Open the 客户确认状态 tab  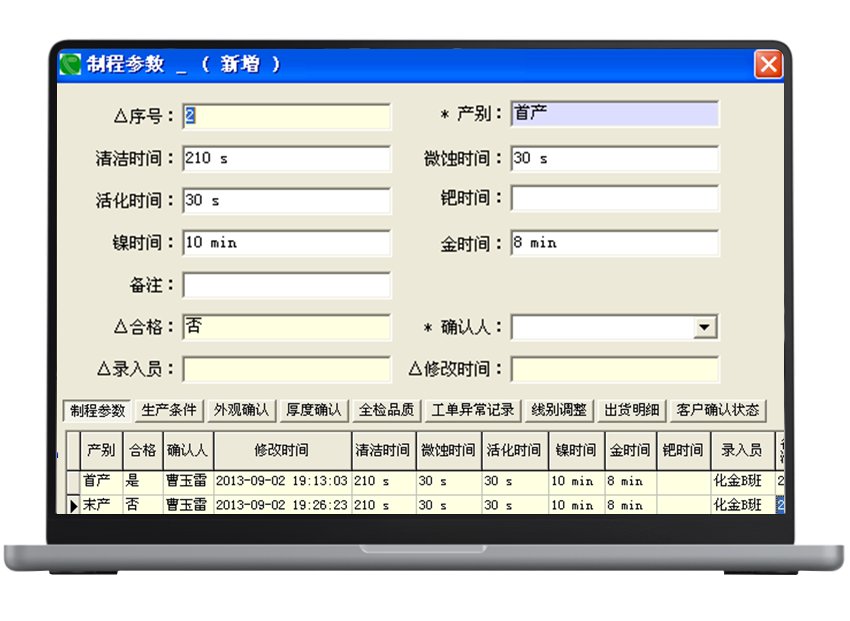(717, 410)
